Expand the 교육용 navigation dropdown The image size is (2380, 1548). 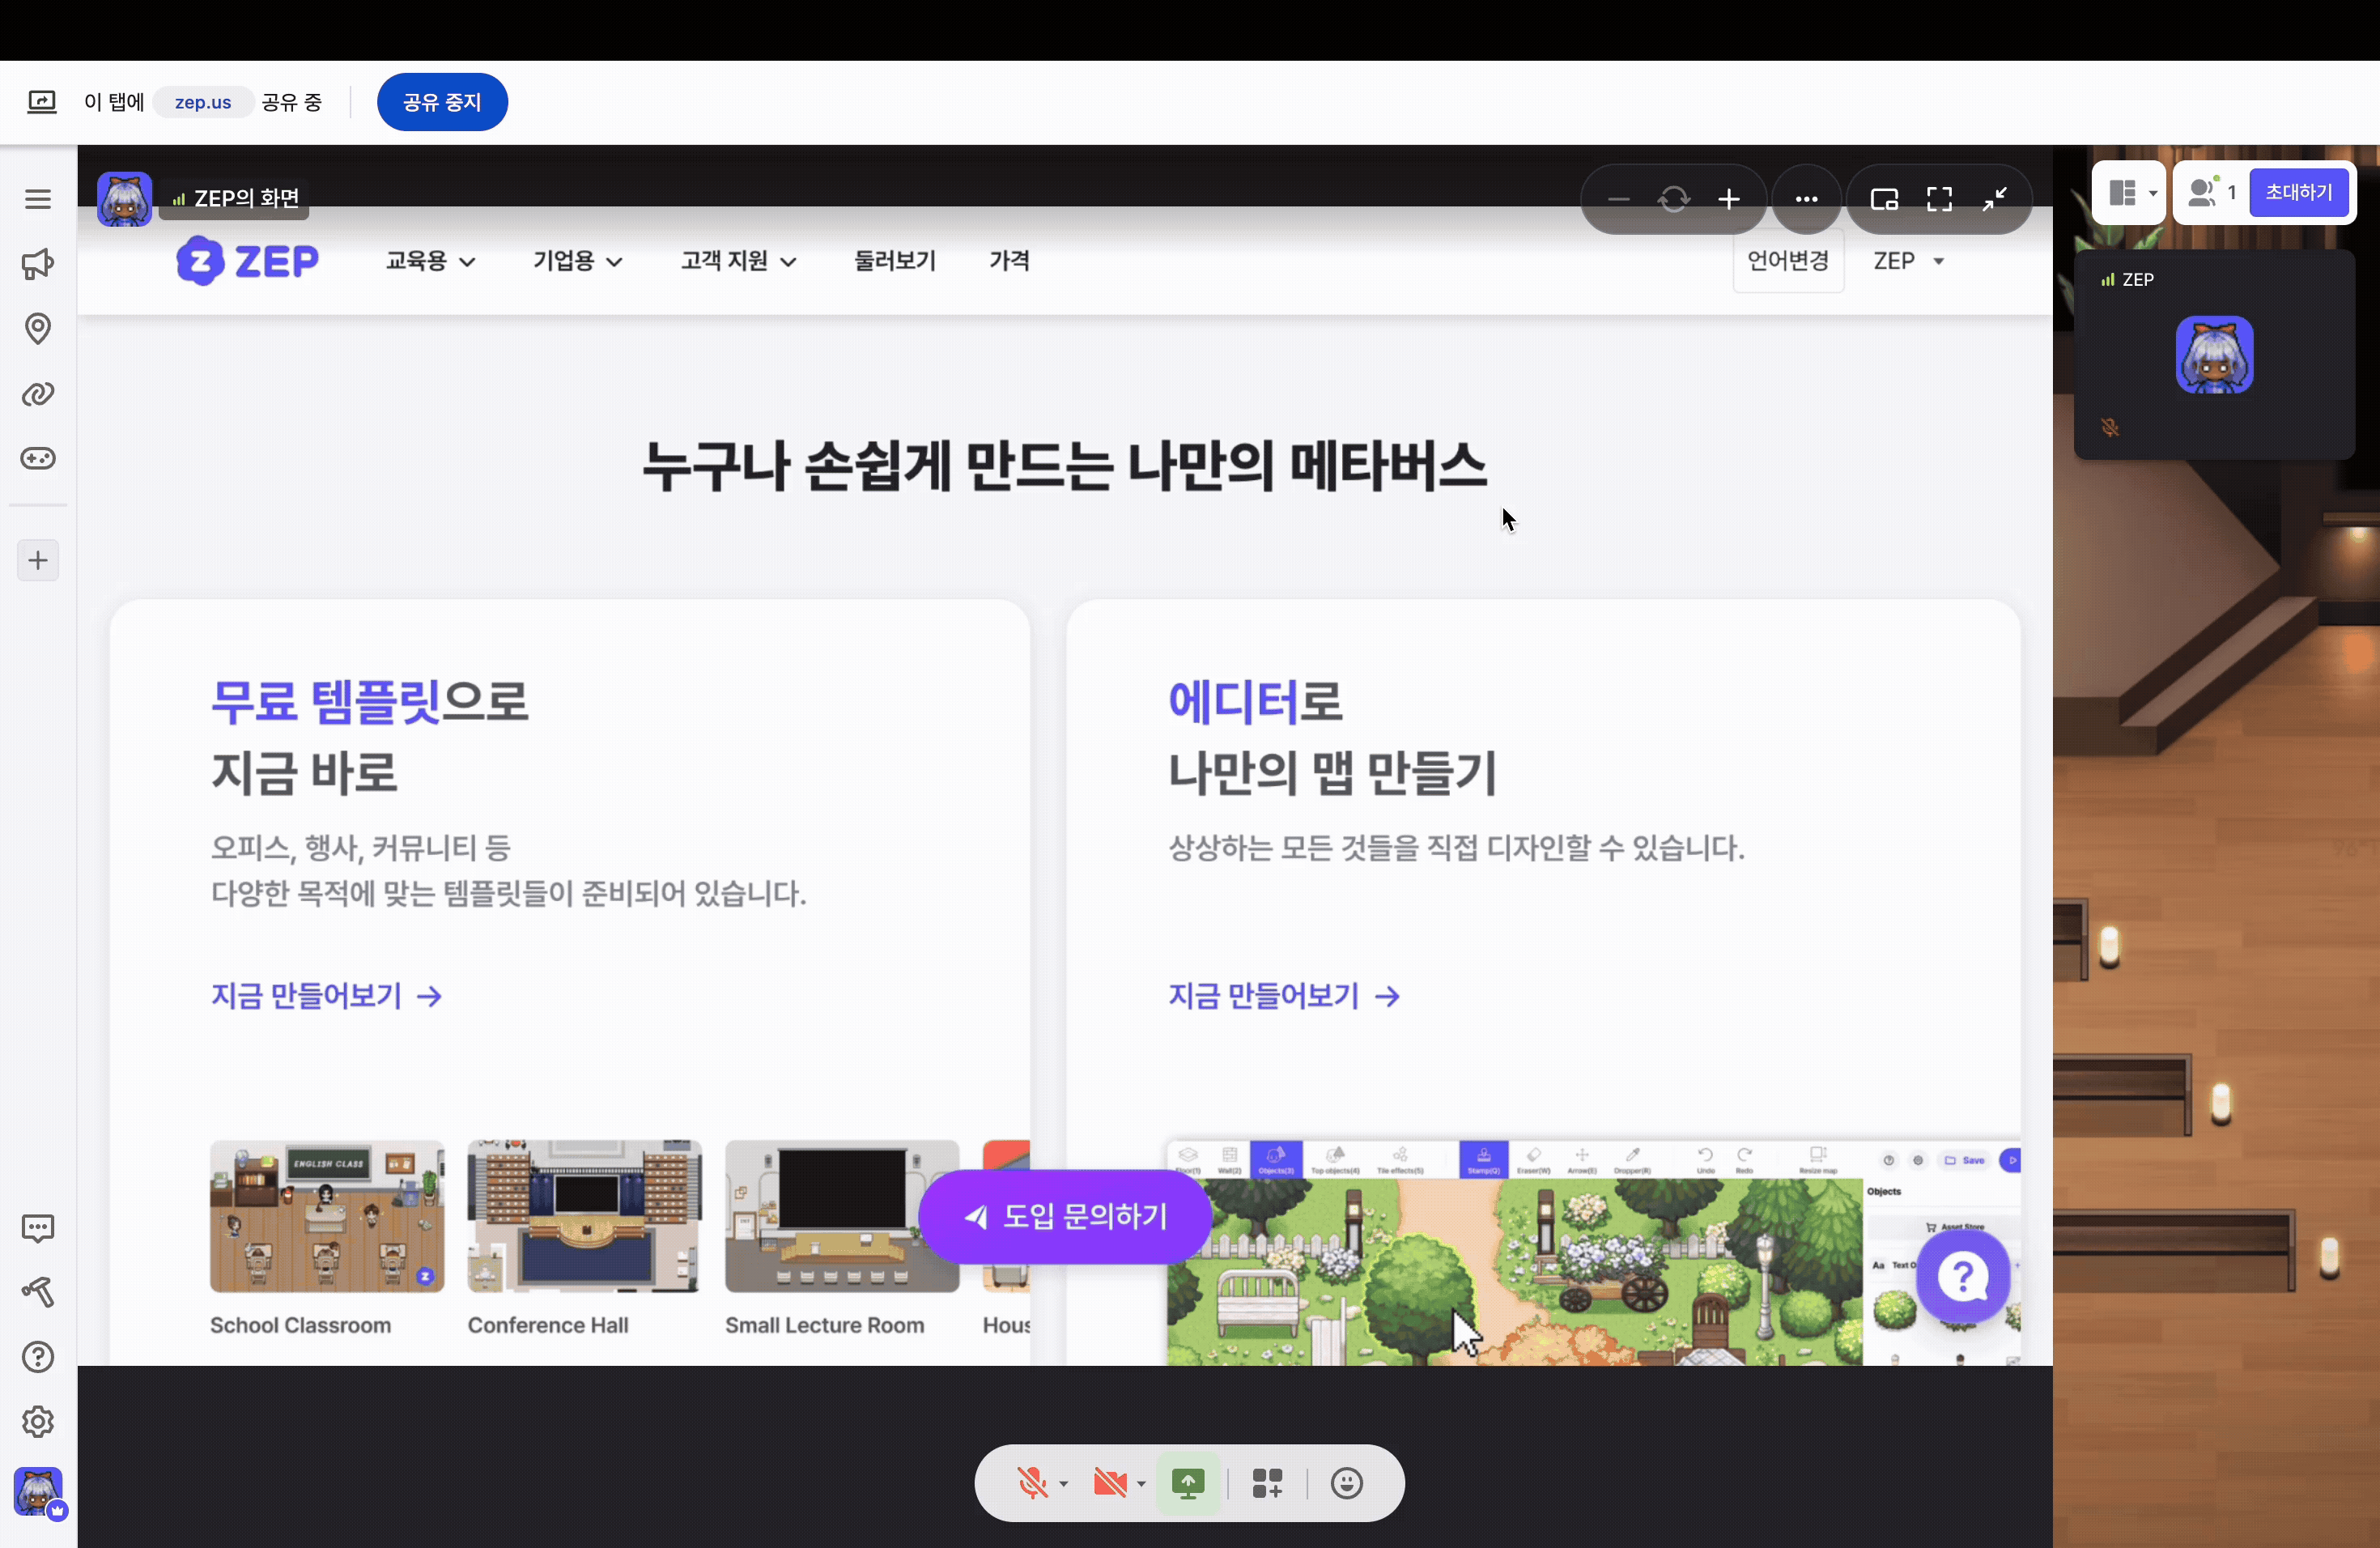[430, 261]
